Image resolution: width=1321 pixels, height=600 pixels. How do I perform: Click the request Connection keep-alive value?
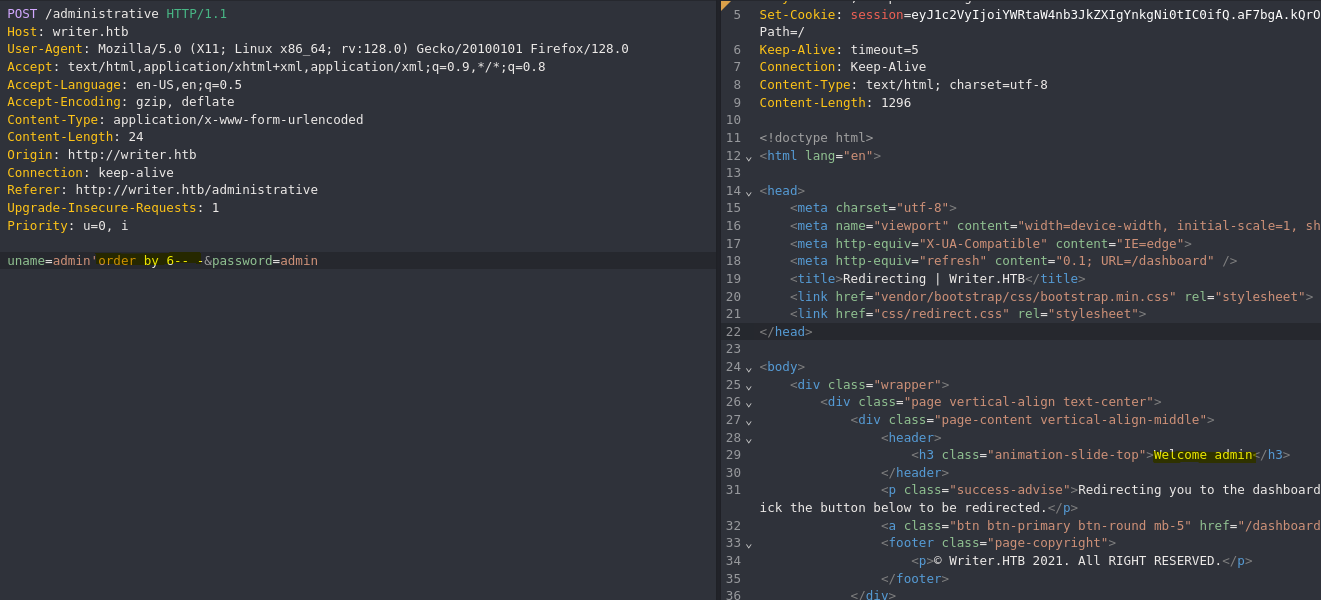pyautogui.click(x=136, y=173)
